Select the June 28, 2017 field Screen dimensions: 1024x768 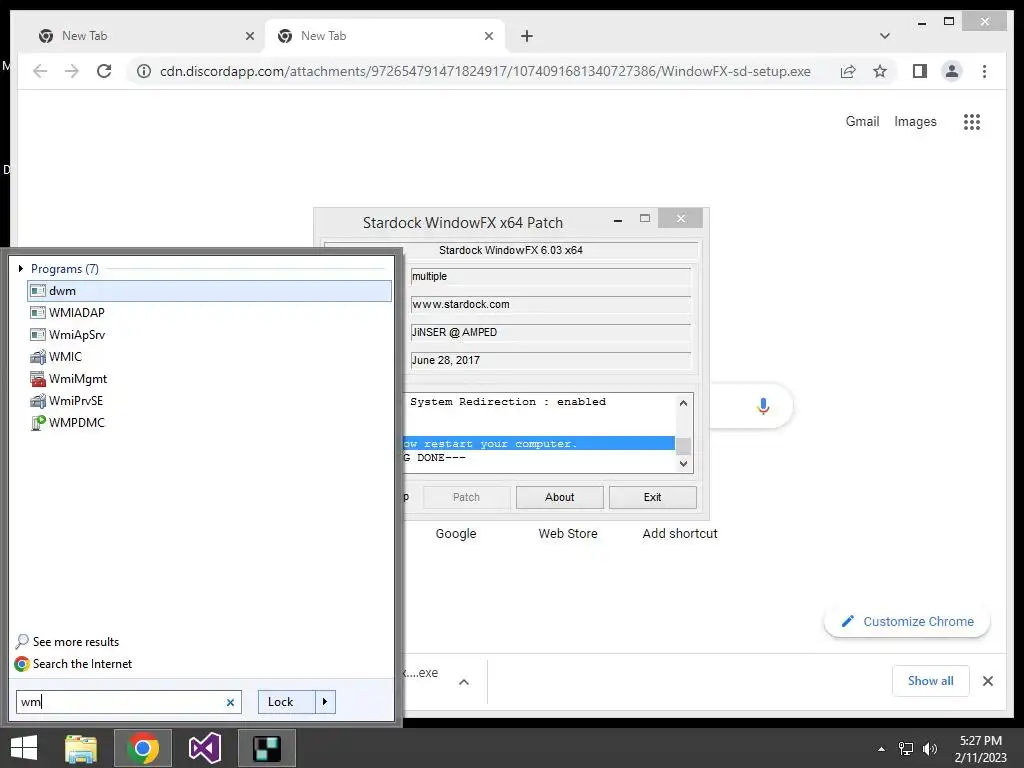click(x=550, y=361)
